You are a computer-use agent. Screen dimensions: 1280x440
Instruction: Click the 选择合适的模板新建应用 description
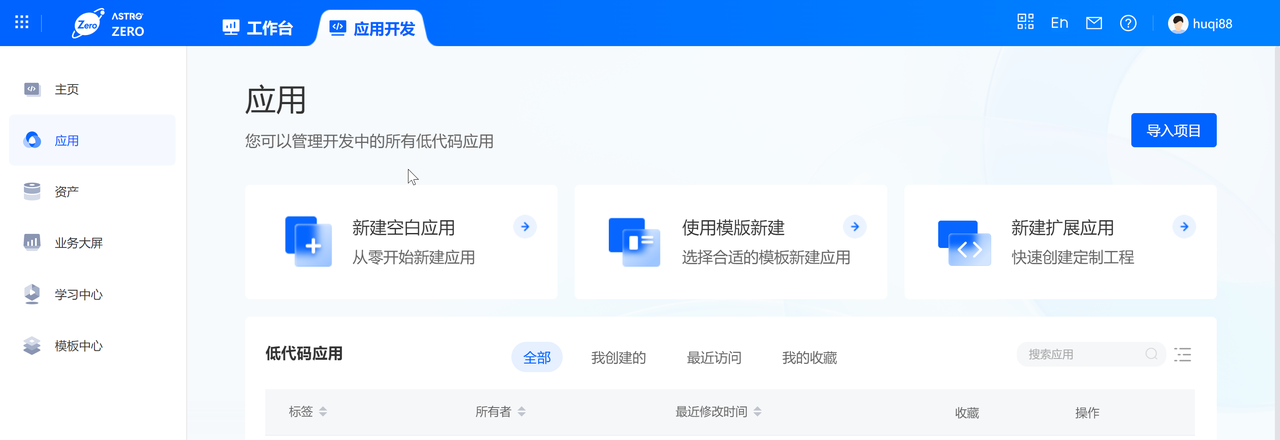coord(766,257)
